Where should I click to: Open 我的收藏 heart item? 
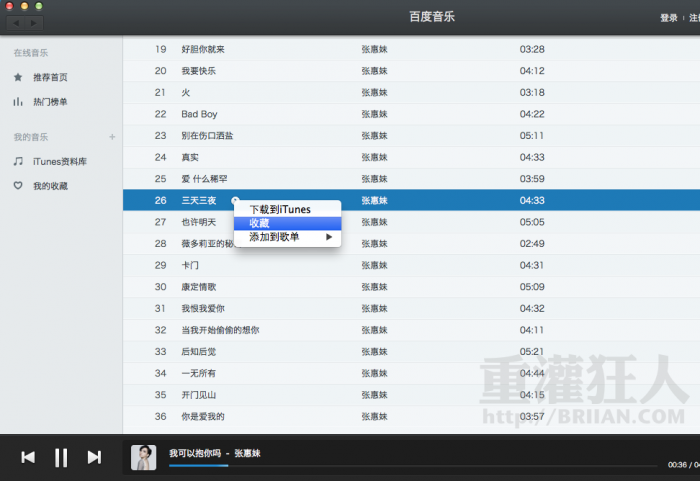50,186
